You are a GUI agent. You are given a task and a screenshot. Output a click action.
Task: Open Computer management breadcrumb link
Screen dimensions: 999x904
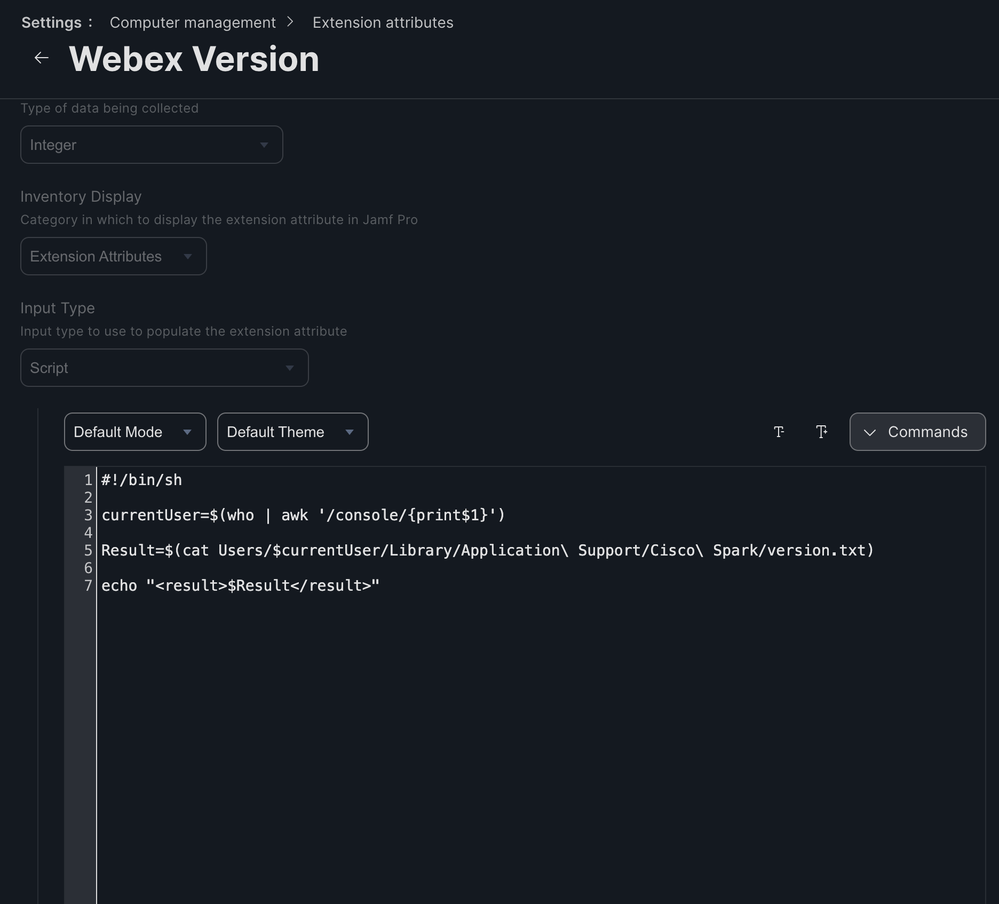coord(192,22)
